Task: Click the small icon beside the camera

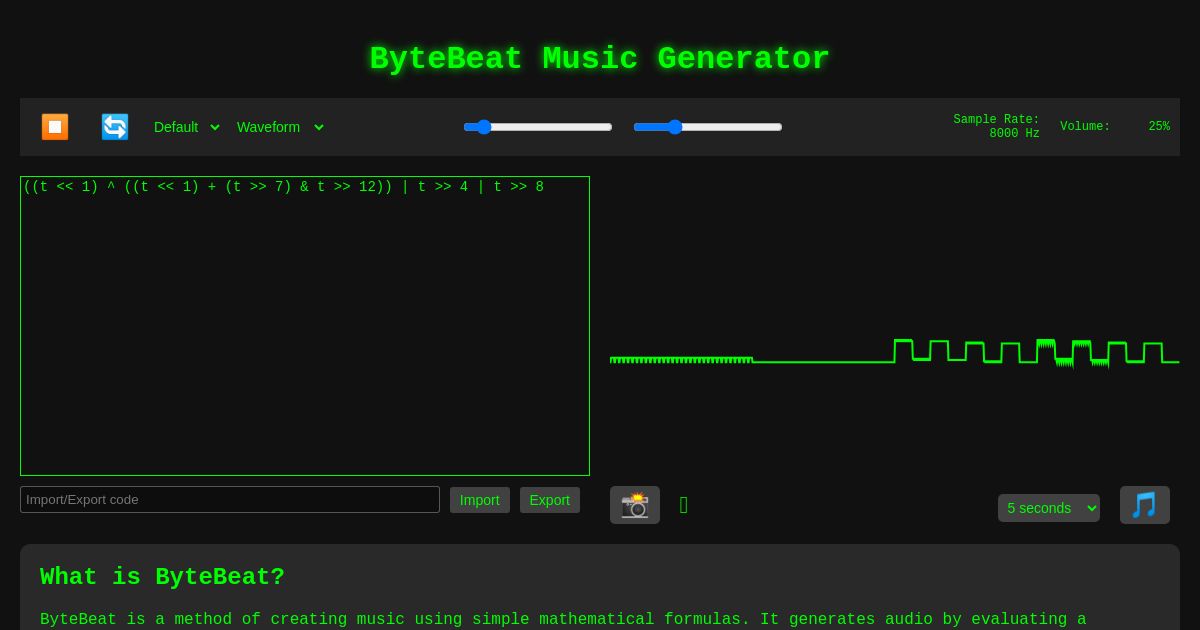Action: click(684, 505)
